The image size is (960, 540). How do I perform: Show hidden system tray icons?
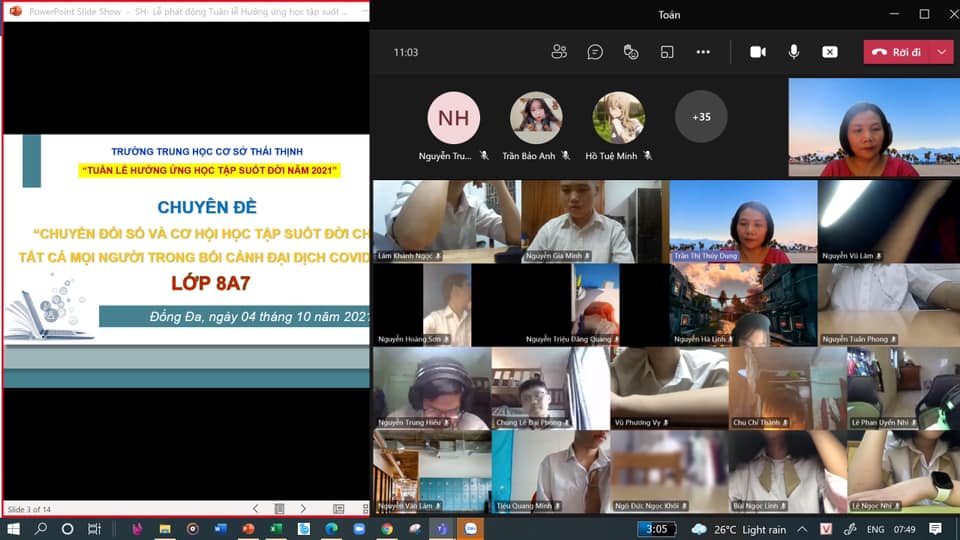click(804, 529)
